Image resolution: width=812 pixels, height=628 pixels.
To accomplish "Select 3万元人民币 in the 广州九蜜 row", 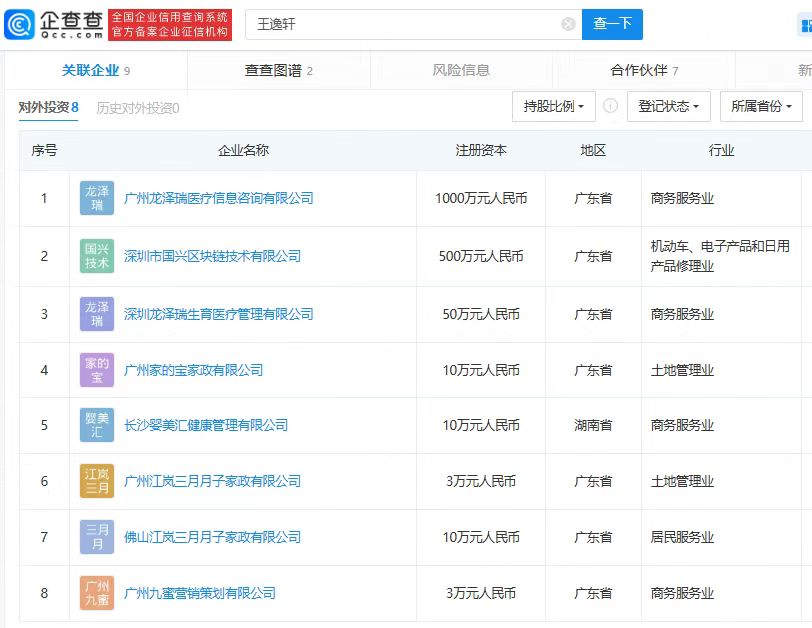I will (x=481, y=593).
